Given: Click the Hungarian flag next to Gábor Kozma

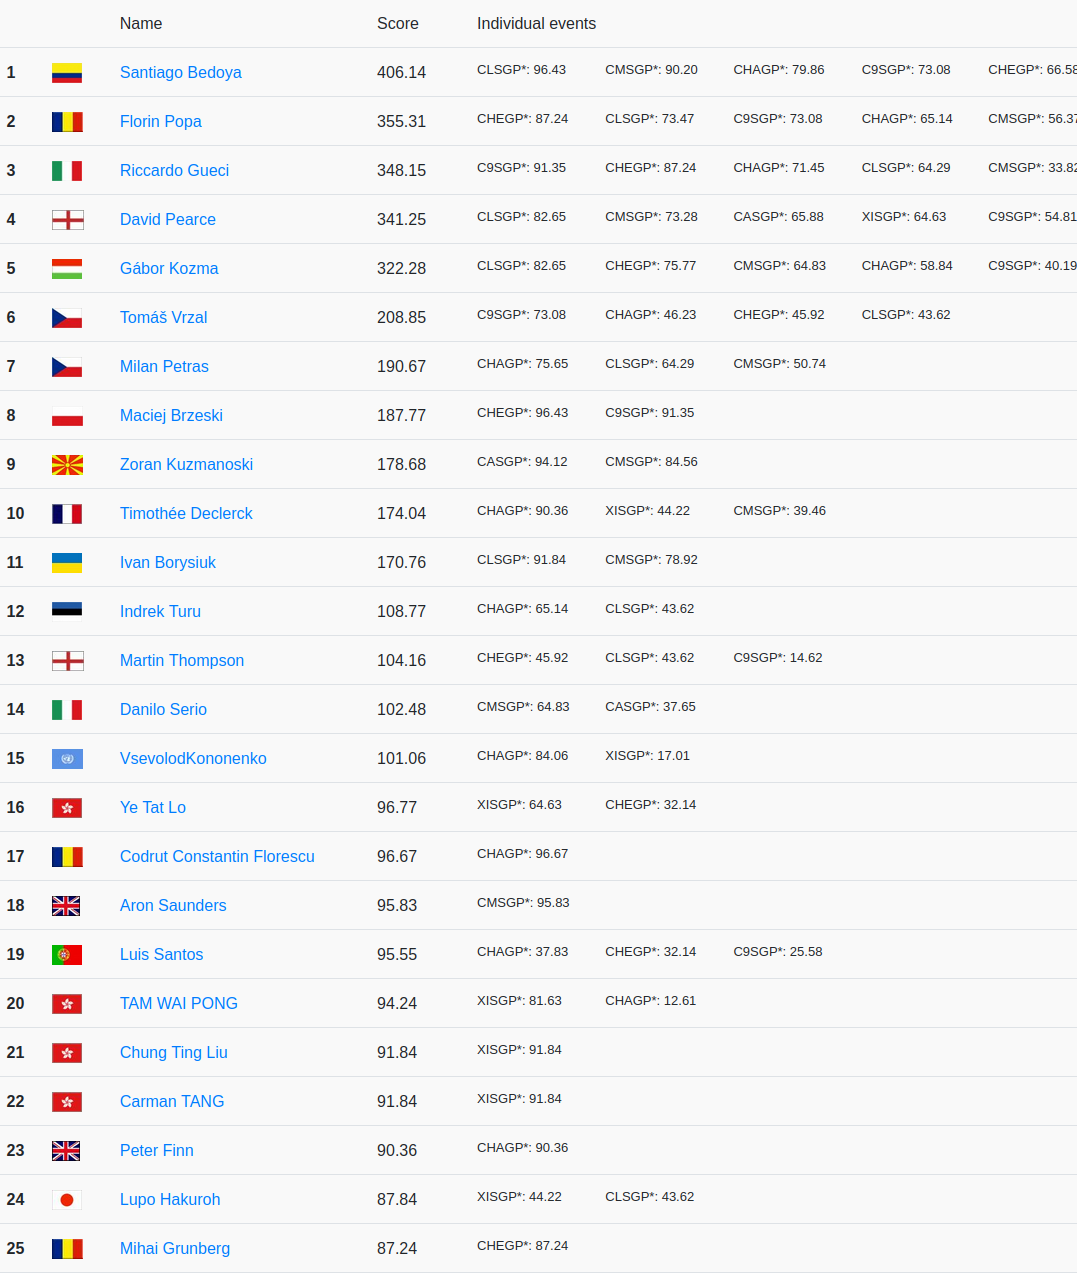Looking at the screenshot, I should coord(67,269).
